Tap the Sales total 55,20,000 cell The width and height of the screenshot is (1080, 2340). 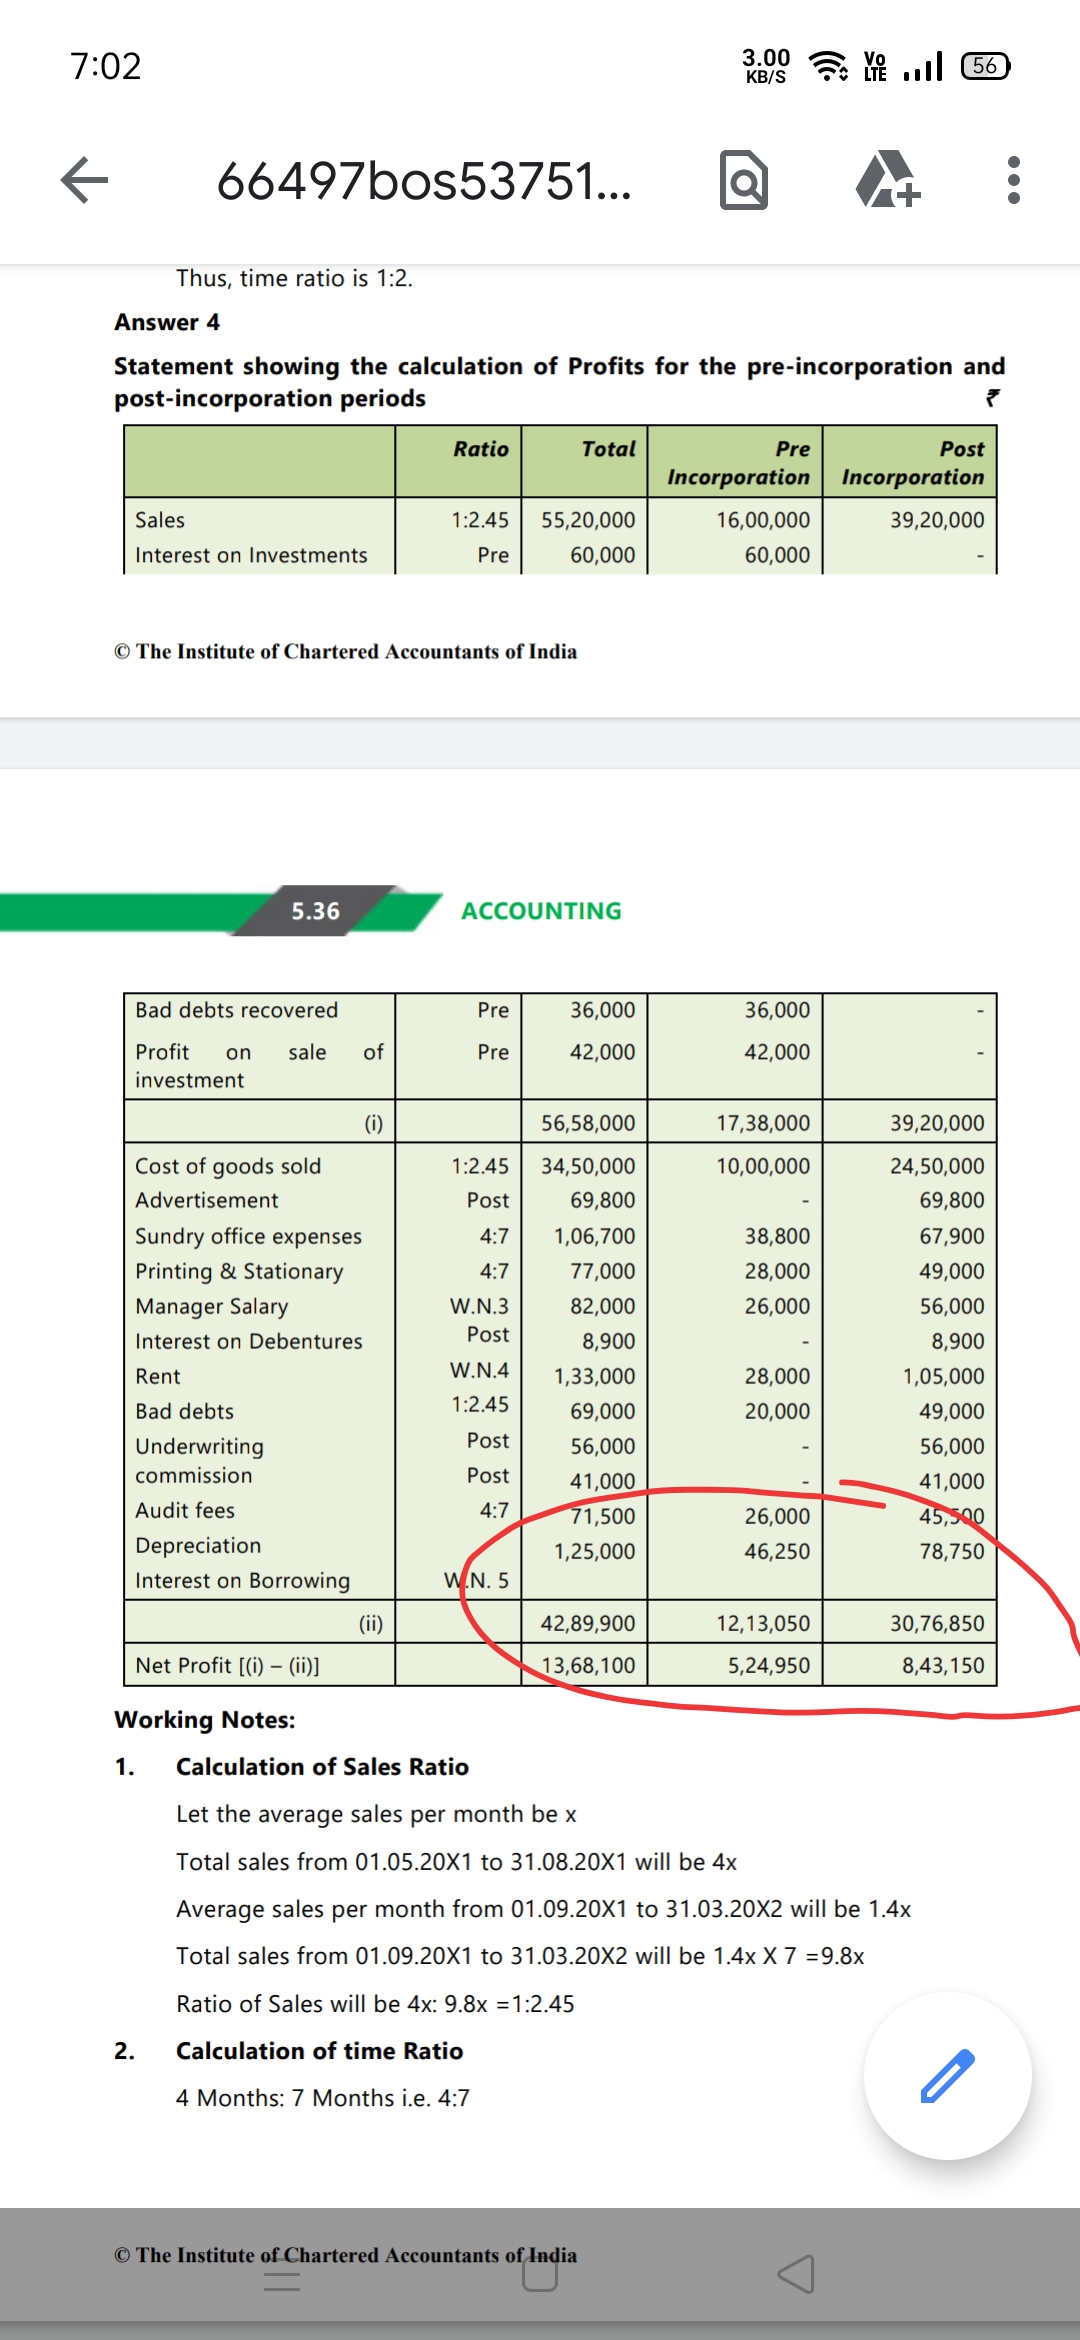pyautogui.click(x=588, y=520)
